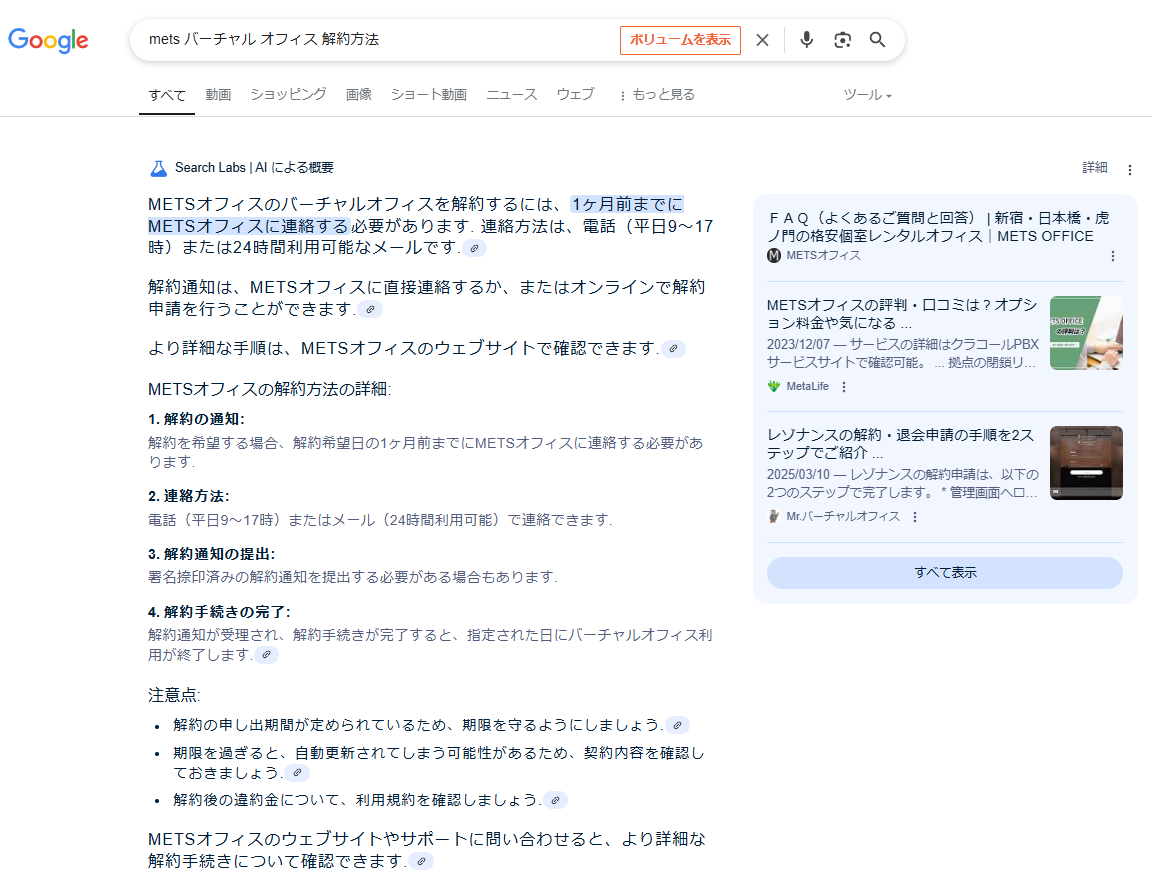Start voice search with the microphone icon
The width and height of the screenshot is (1152, 878).
[807, 40]
